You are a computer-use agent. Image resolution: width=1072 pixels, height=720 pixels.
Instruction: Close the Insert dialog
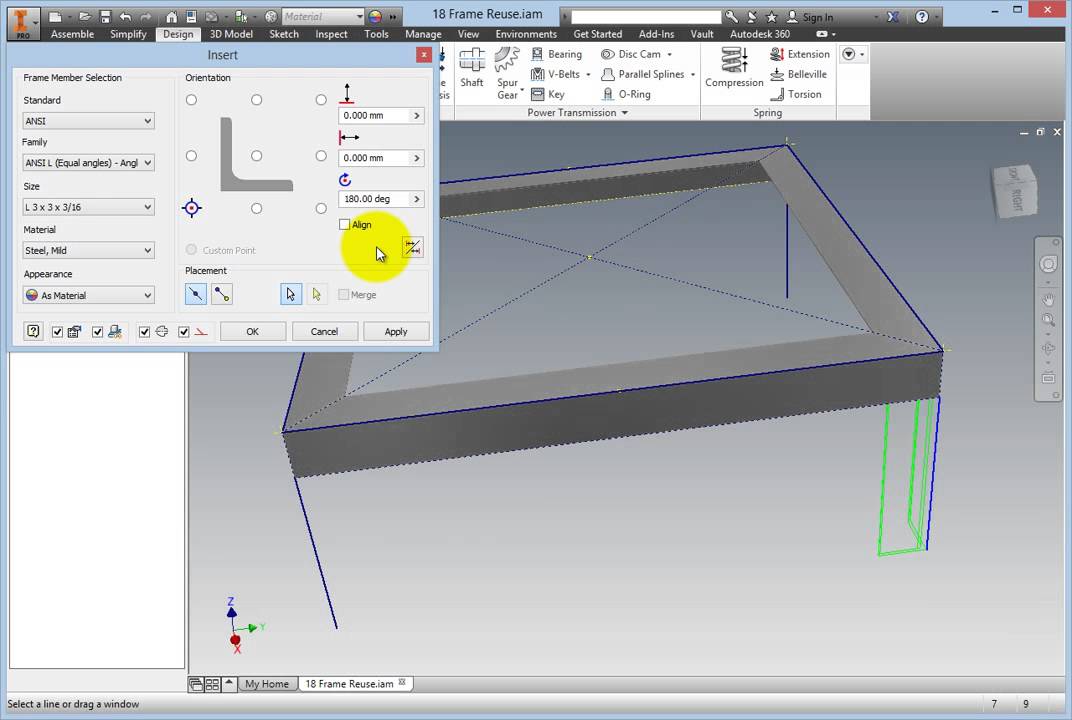(x=424, y=55)
